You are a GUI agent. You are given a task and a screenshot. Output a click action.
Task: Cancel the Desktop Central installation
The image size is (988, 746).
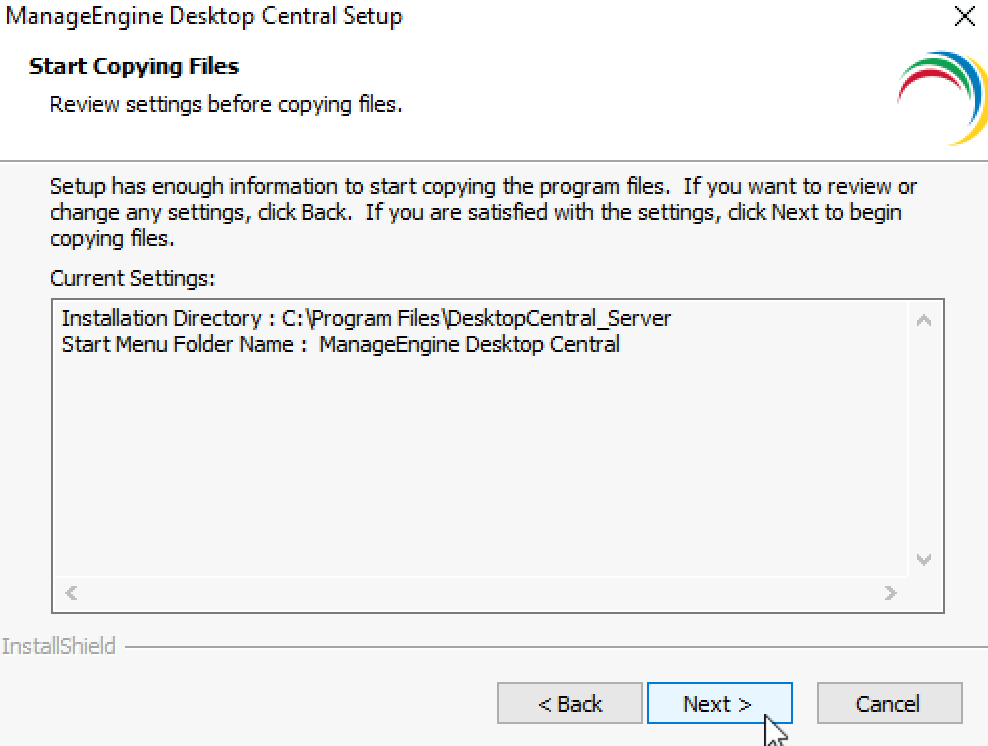pos(889,703)
